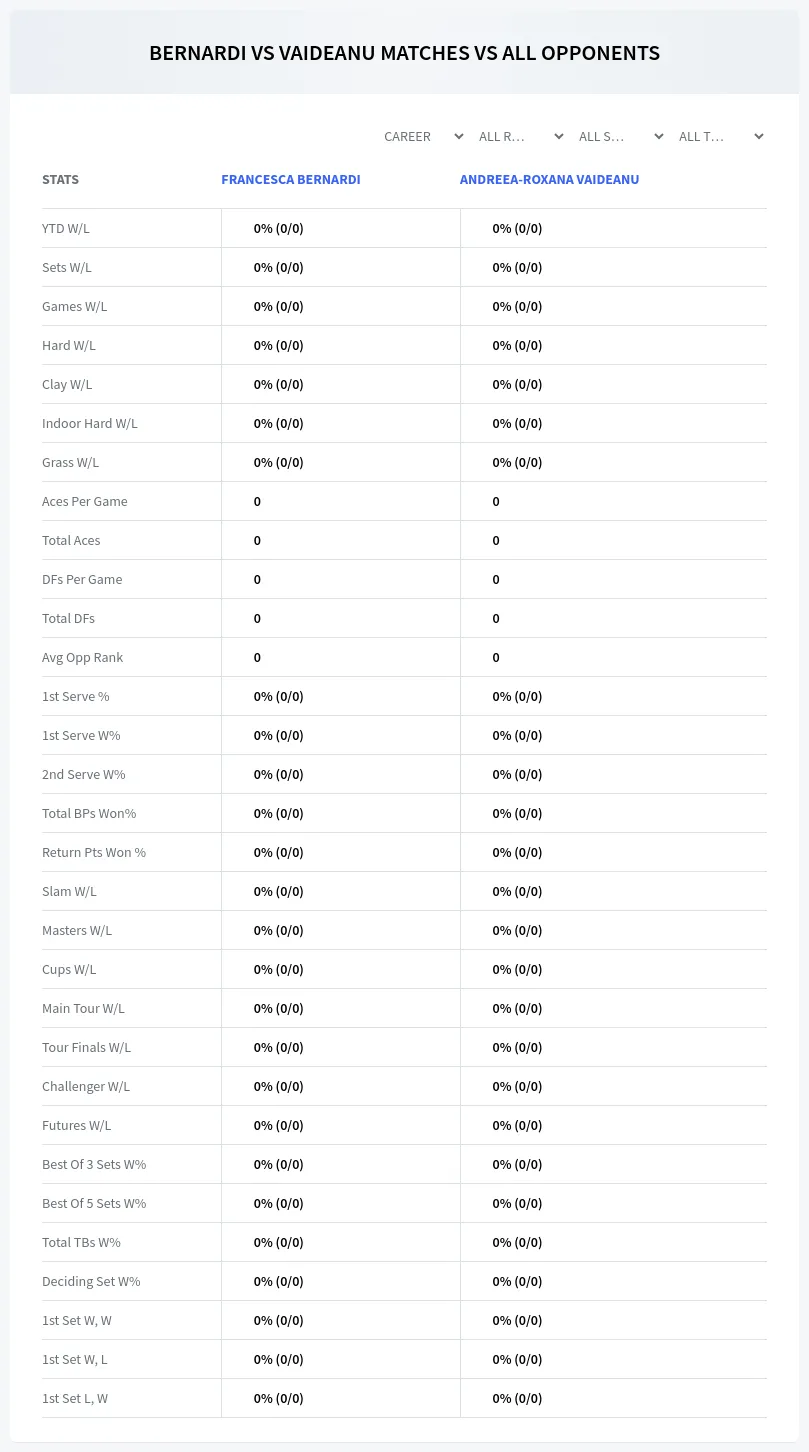Screen dimensions: 809x1452
Task: Click the Total Aces row label
Action: point(71,540)
